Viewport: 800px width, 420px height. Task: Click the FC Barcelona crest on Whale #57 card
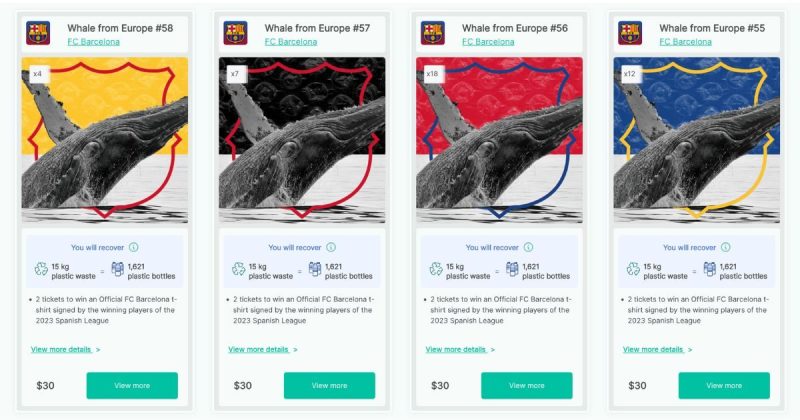point(236,33)
